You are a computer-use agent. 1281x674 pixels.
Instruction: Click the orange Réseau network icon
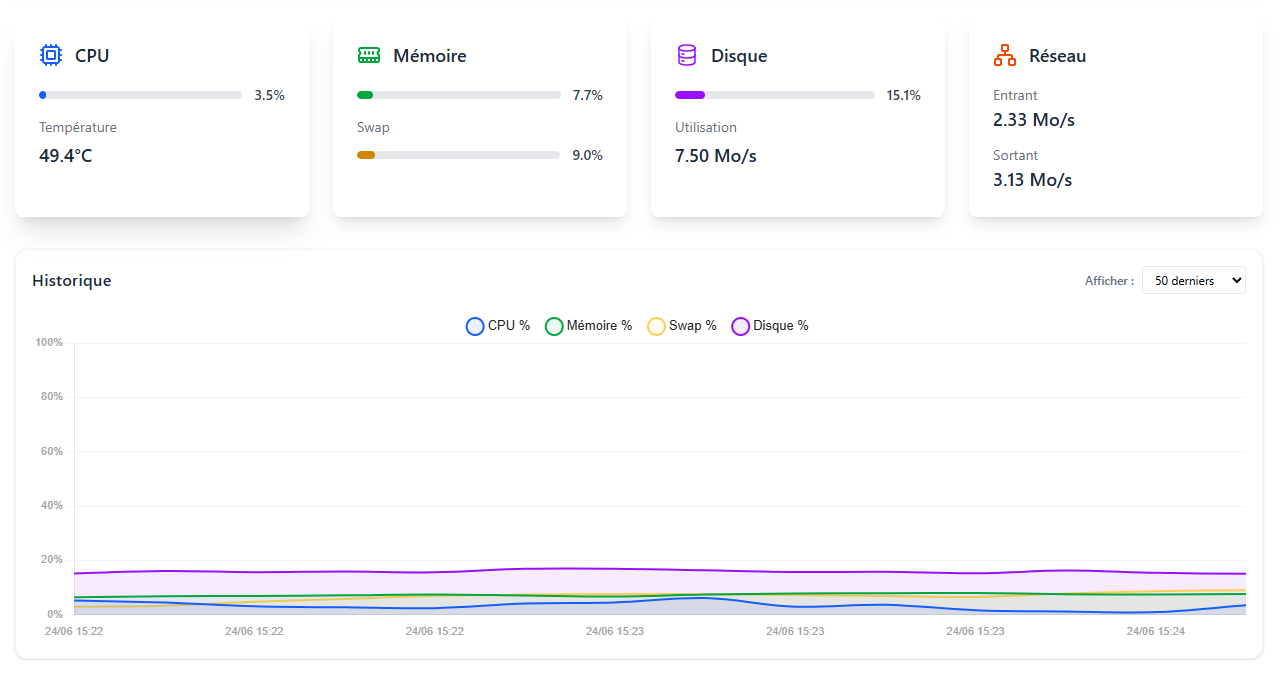1005,55
